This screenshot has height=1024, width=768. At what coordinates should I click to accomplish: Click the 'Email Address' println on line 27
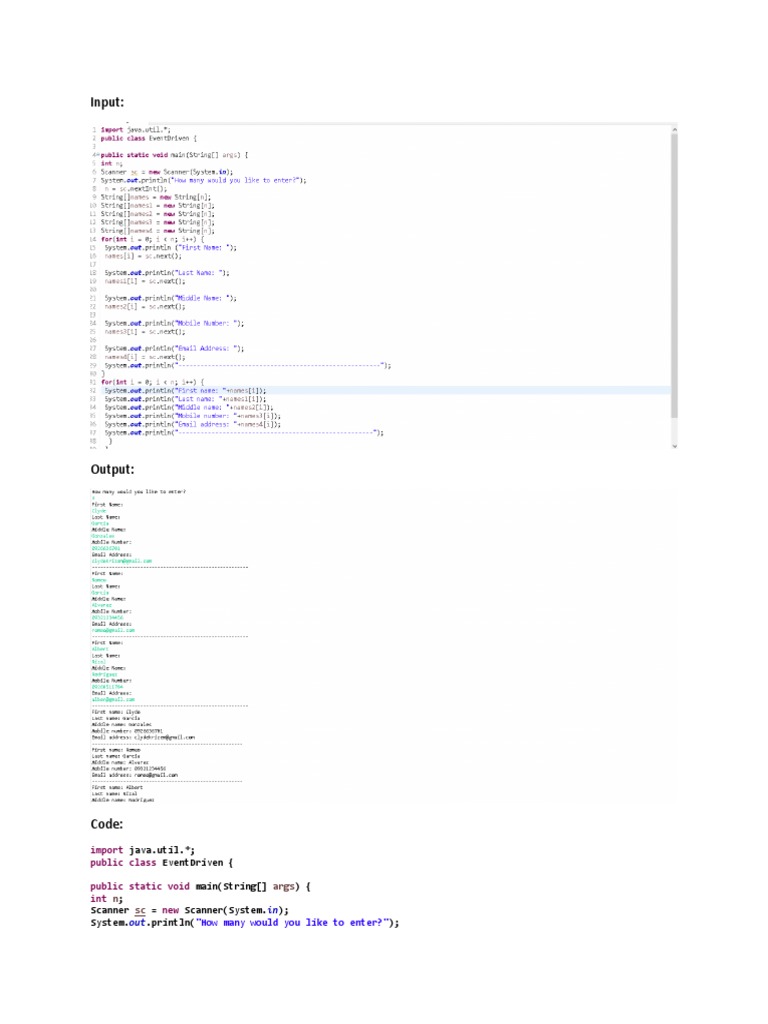[174, 348]
